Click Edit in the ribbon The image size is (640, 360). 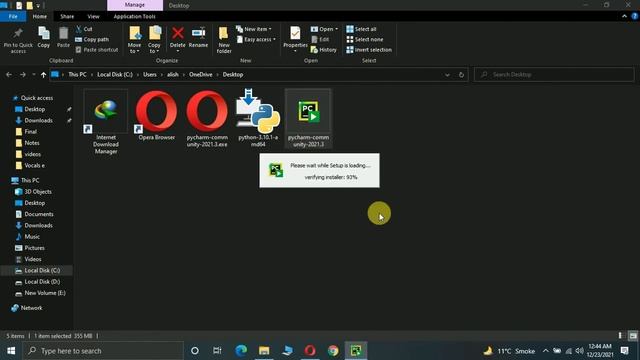320,40
